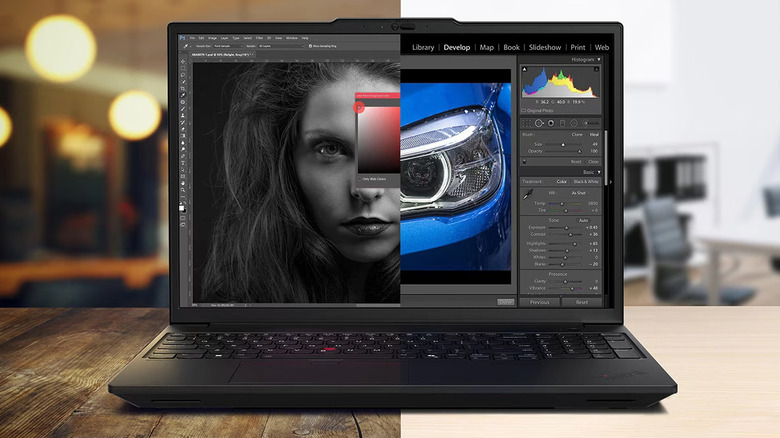Viewport: 780px width, 438px height.
Task: Select the Lasso tool in Photoshop
Action: tap(183, 75)
